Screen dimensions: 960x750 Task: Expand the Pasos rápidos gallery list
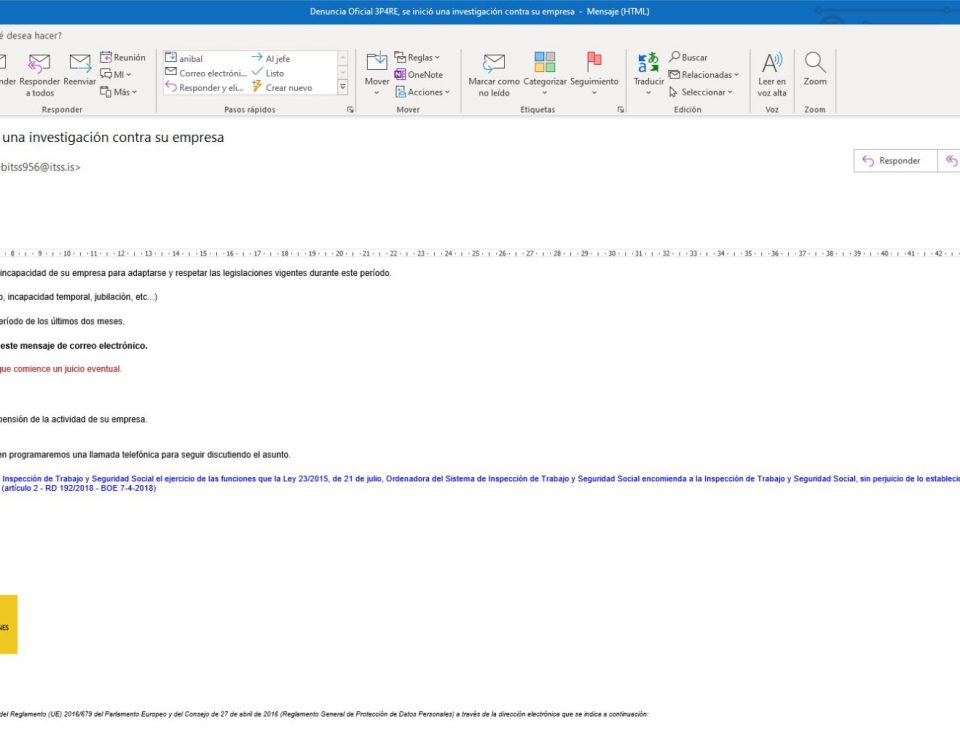343,88
